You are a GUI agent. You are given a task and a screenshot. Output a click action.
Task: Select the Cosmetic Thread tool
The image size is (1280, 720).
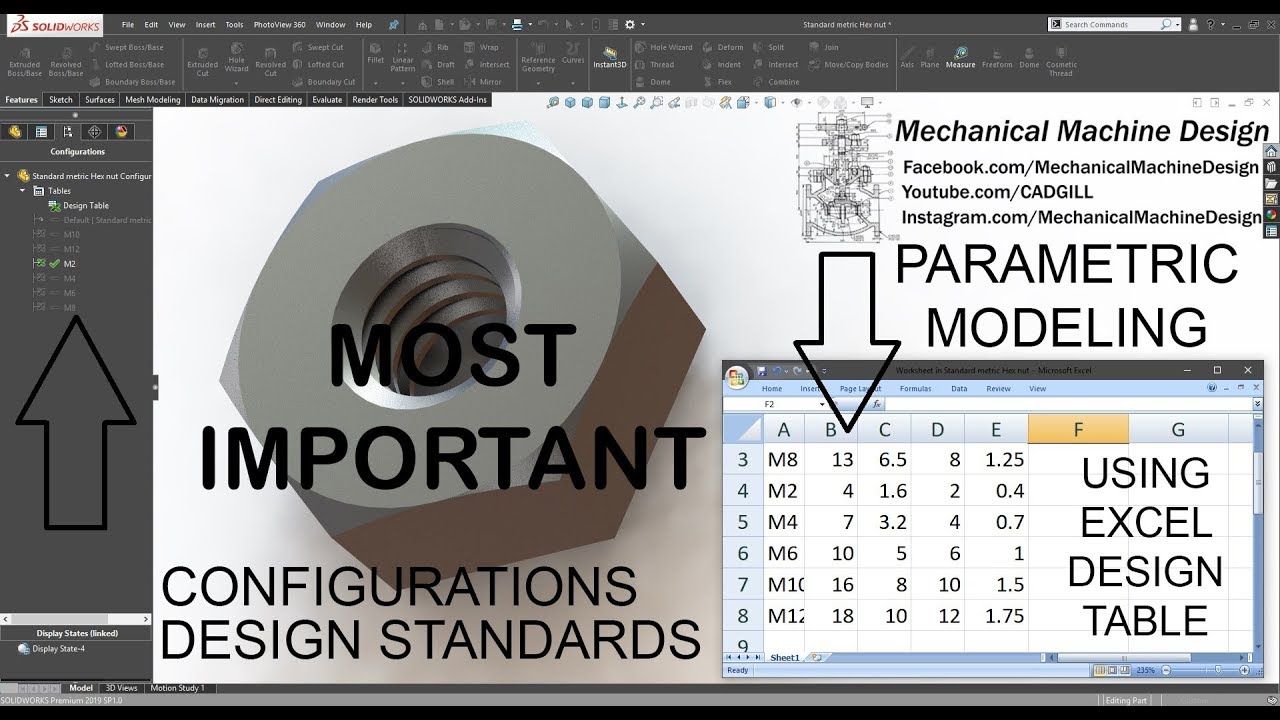pos(1061,60)
